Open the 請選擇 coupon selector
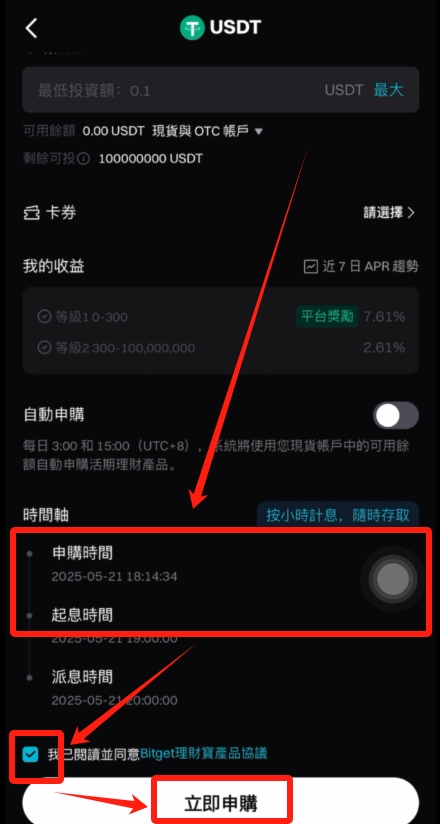The height and width of the screenshot is (824, 440). [x=389, y=213]
